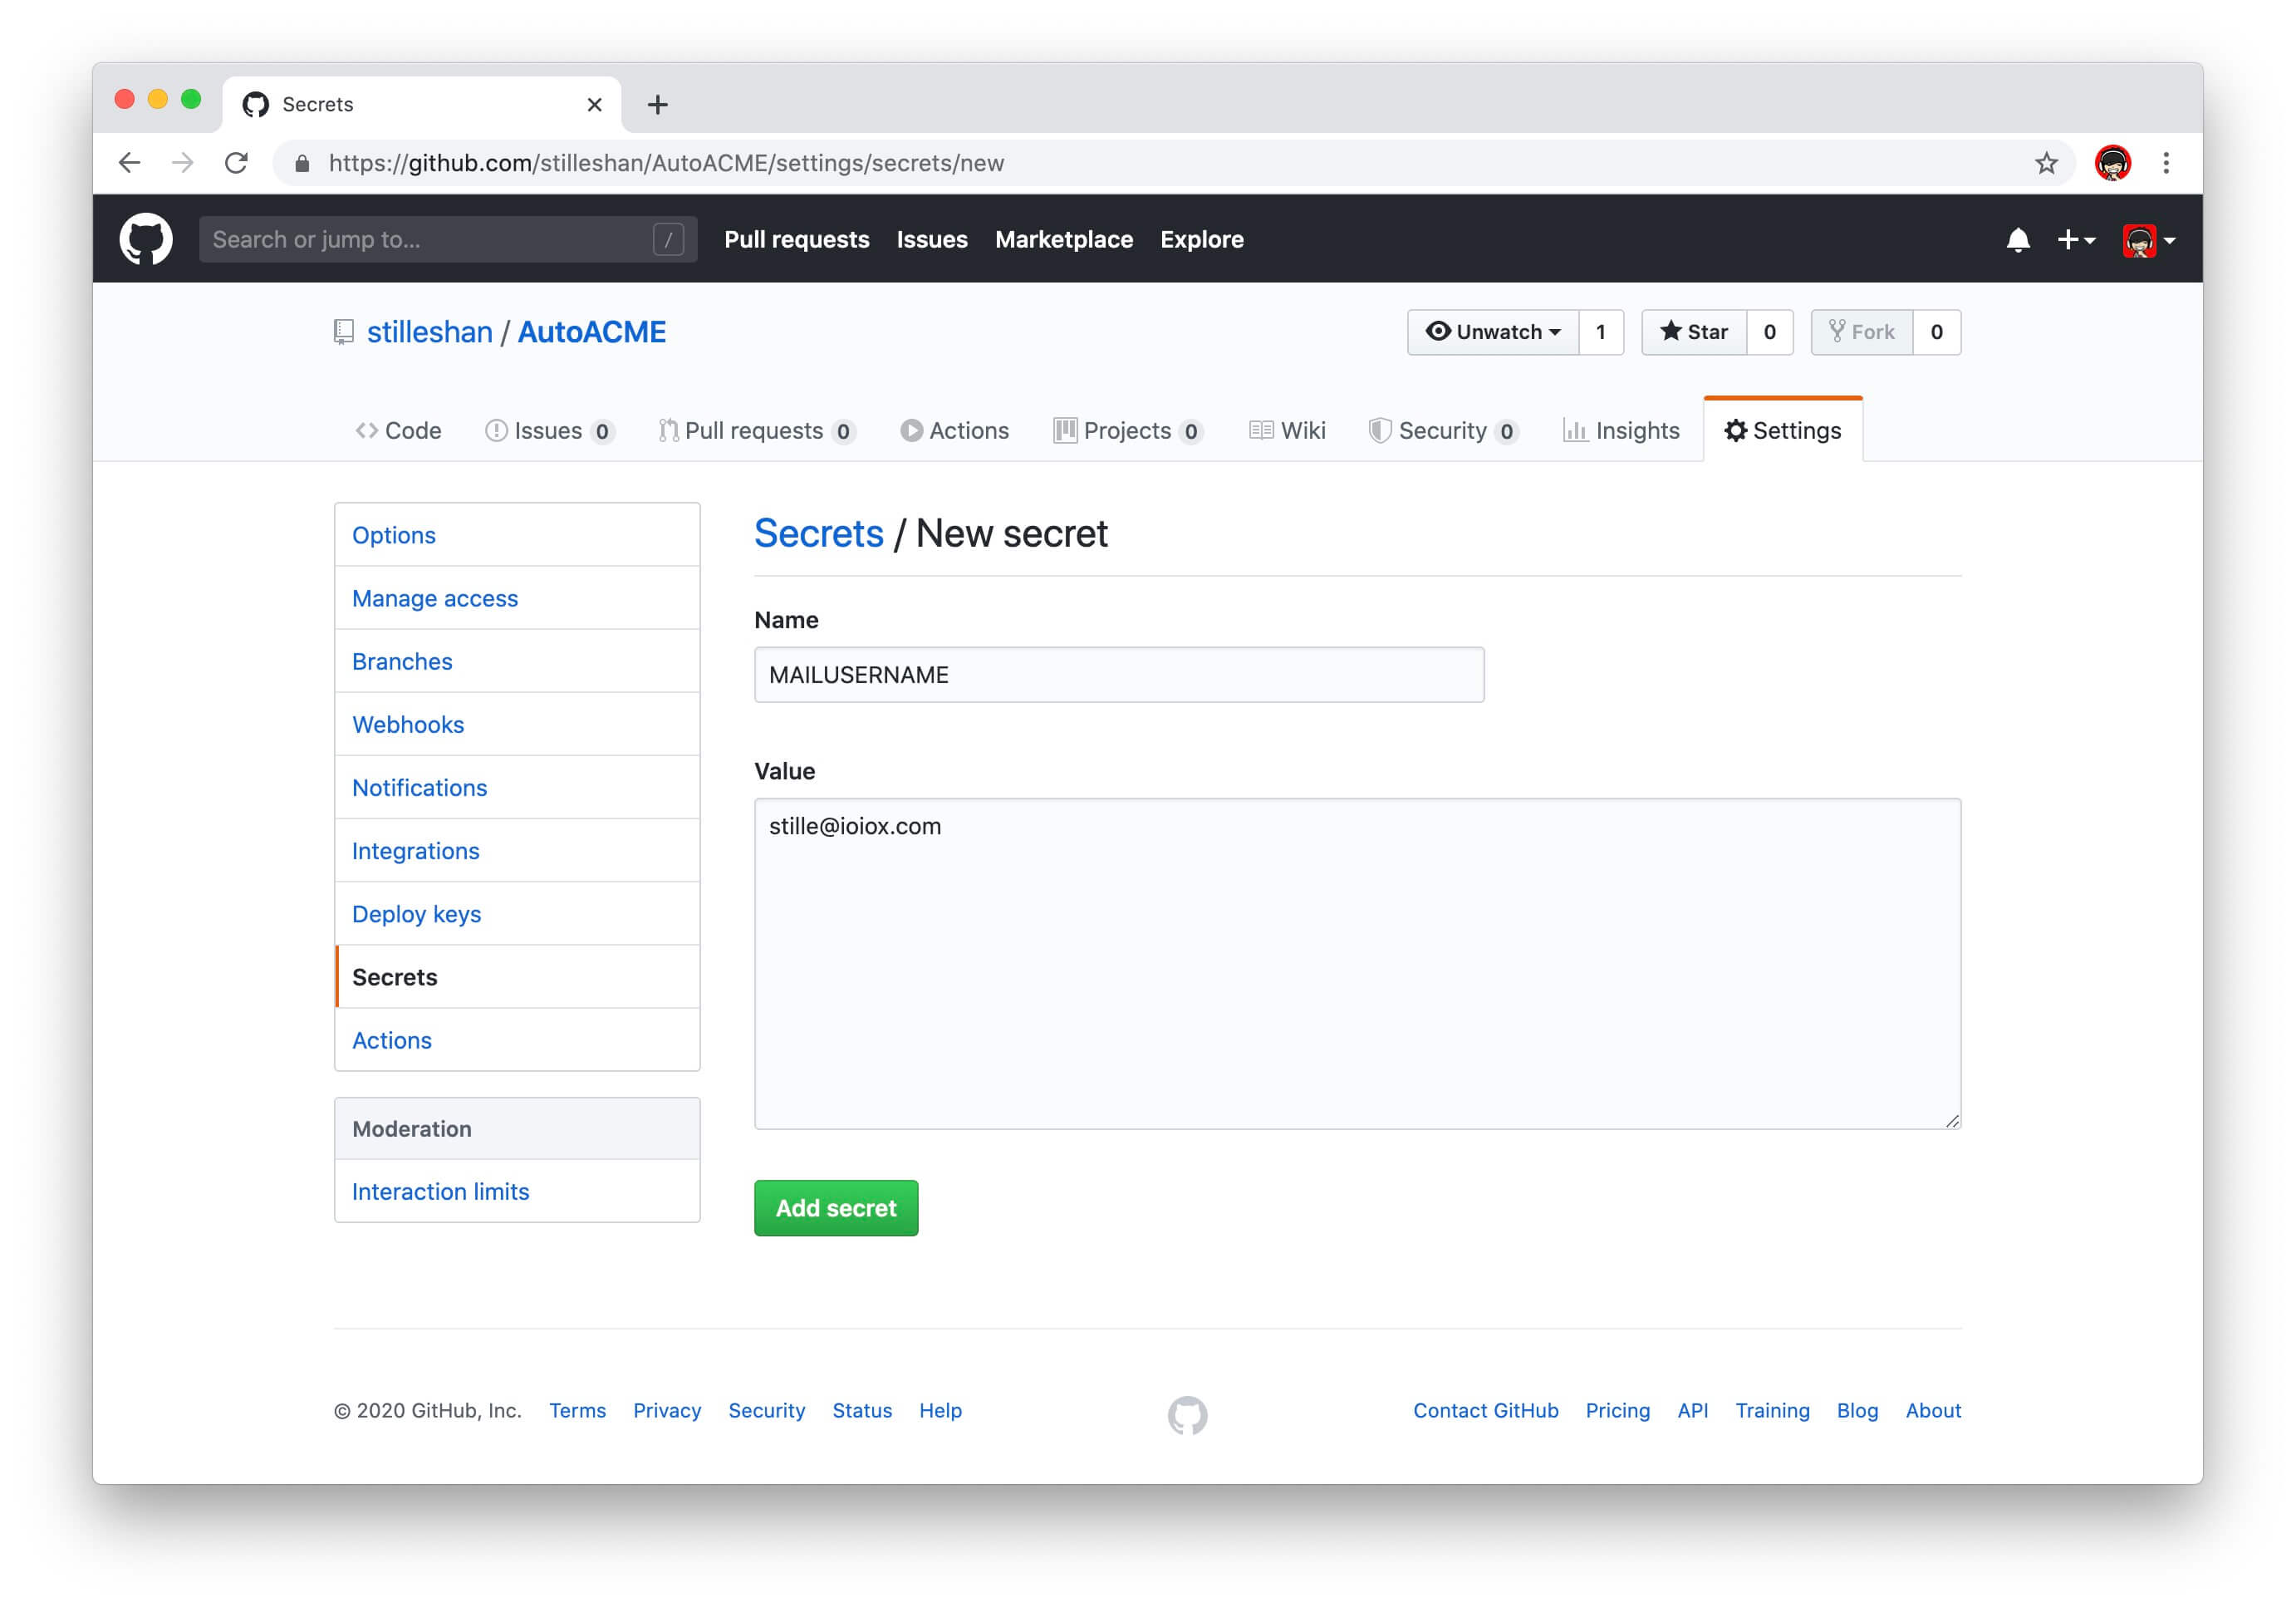Open Explore in top navigation
Screen dimensions: 2296x1607
coord(1202,240)
